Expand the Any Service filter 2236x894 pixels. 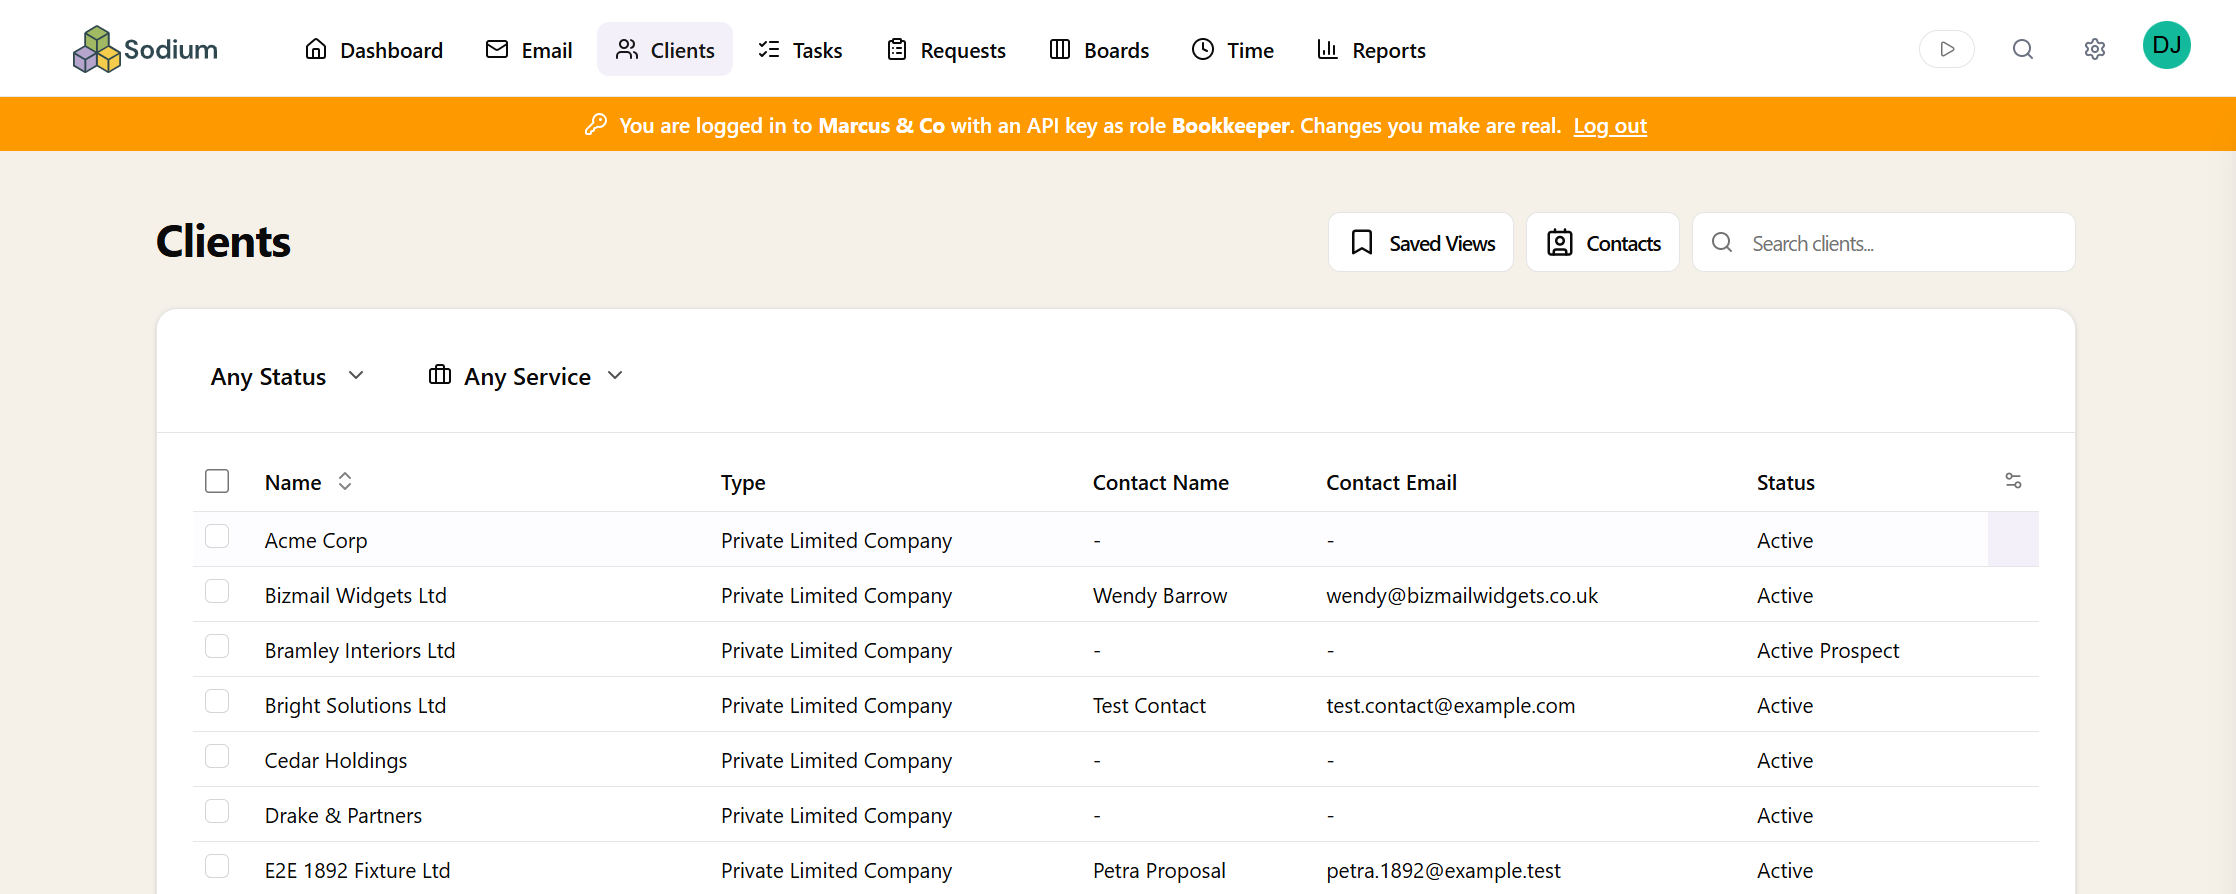tap(526, 376)
